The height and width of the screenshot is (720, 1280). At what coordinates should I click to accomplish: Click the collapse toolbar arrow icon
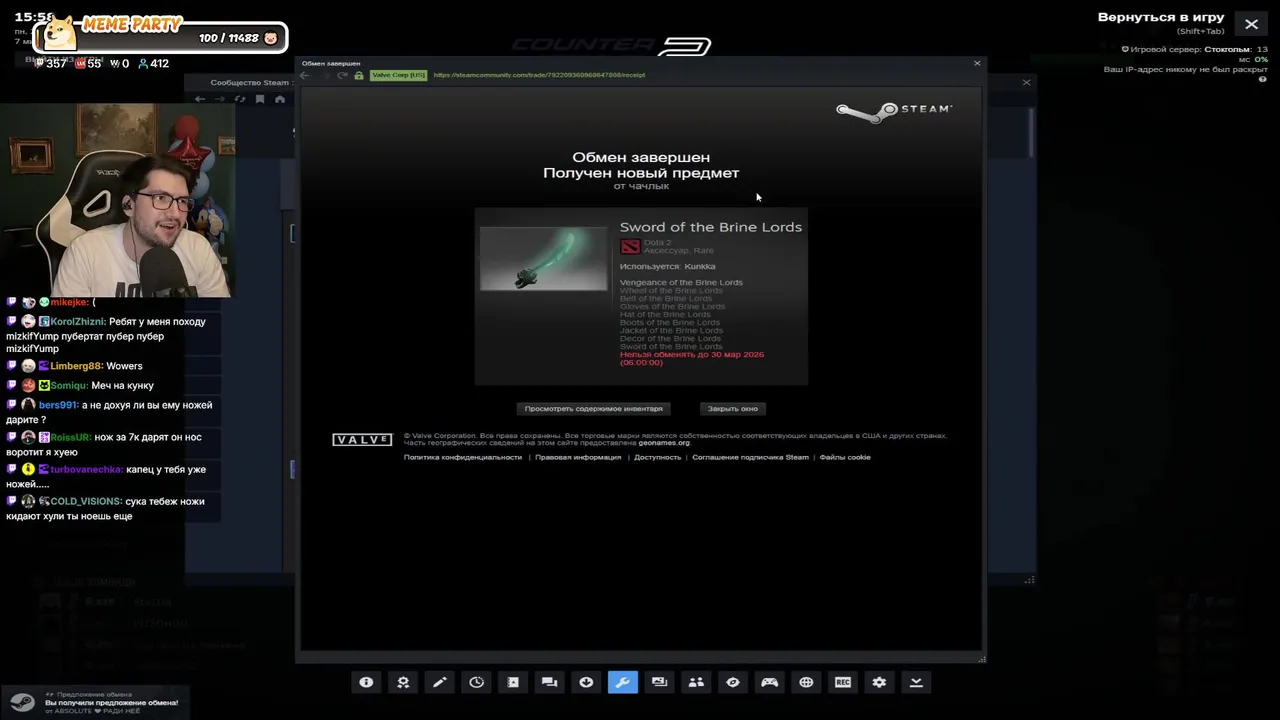pos(916,682)
